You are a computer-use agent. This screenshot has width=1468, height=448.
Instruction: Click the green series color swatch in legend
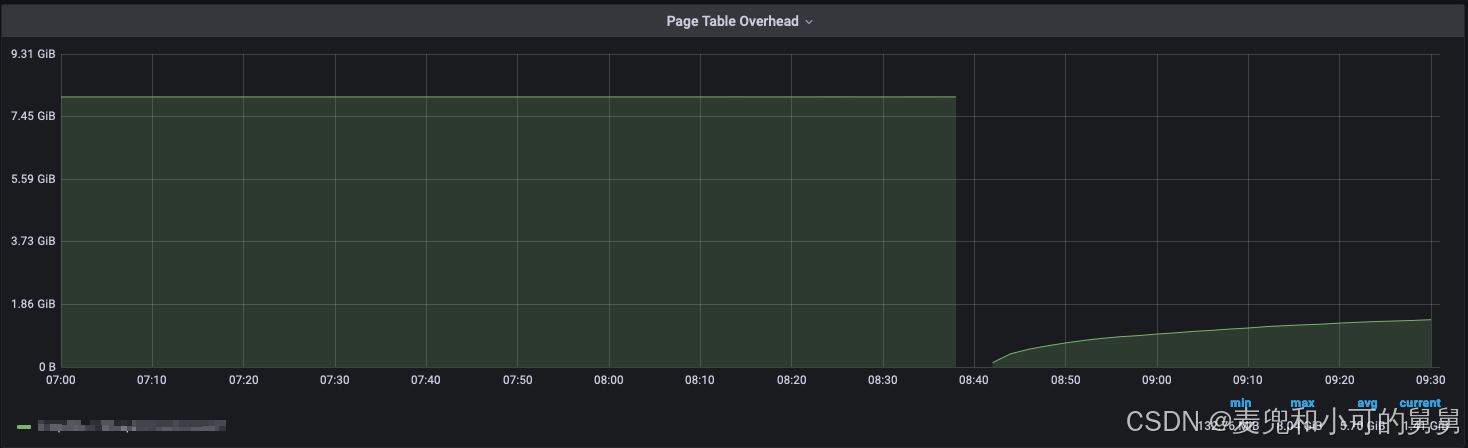(x=24, y=426)
